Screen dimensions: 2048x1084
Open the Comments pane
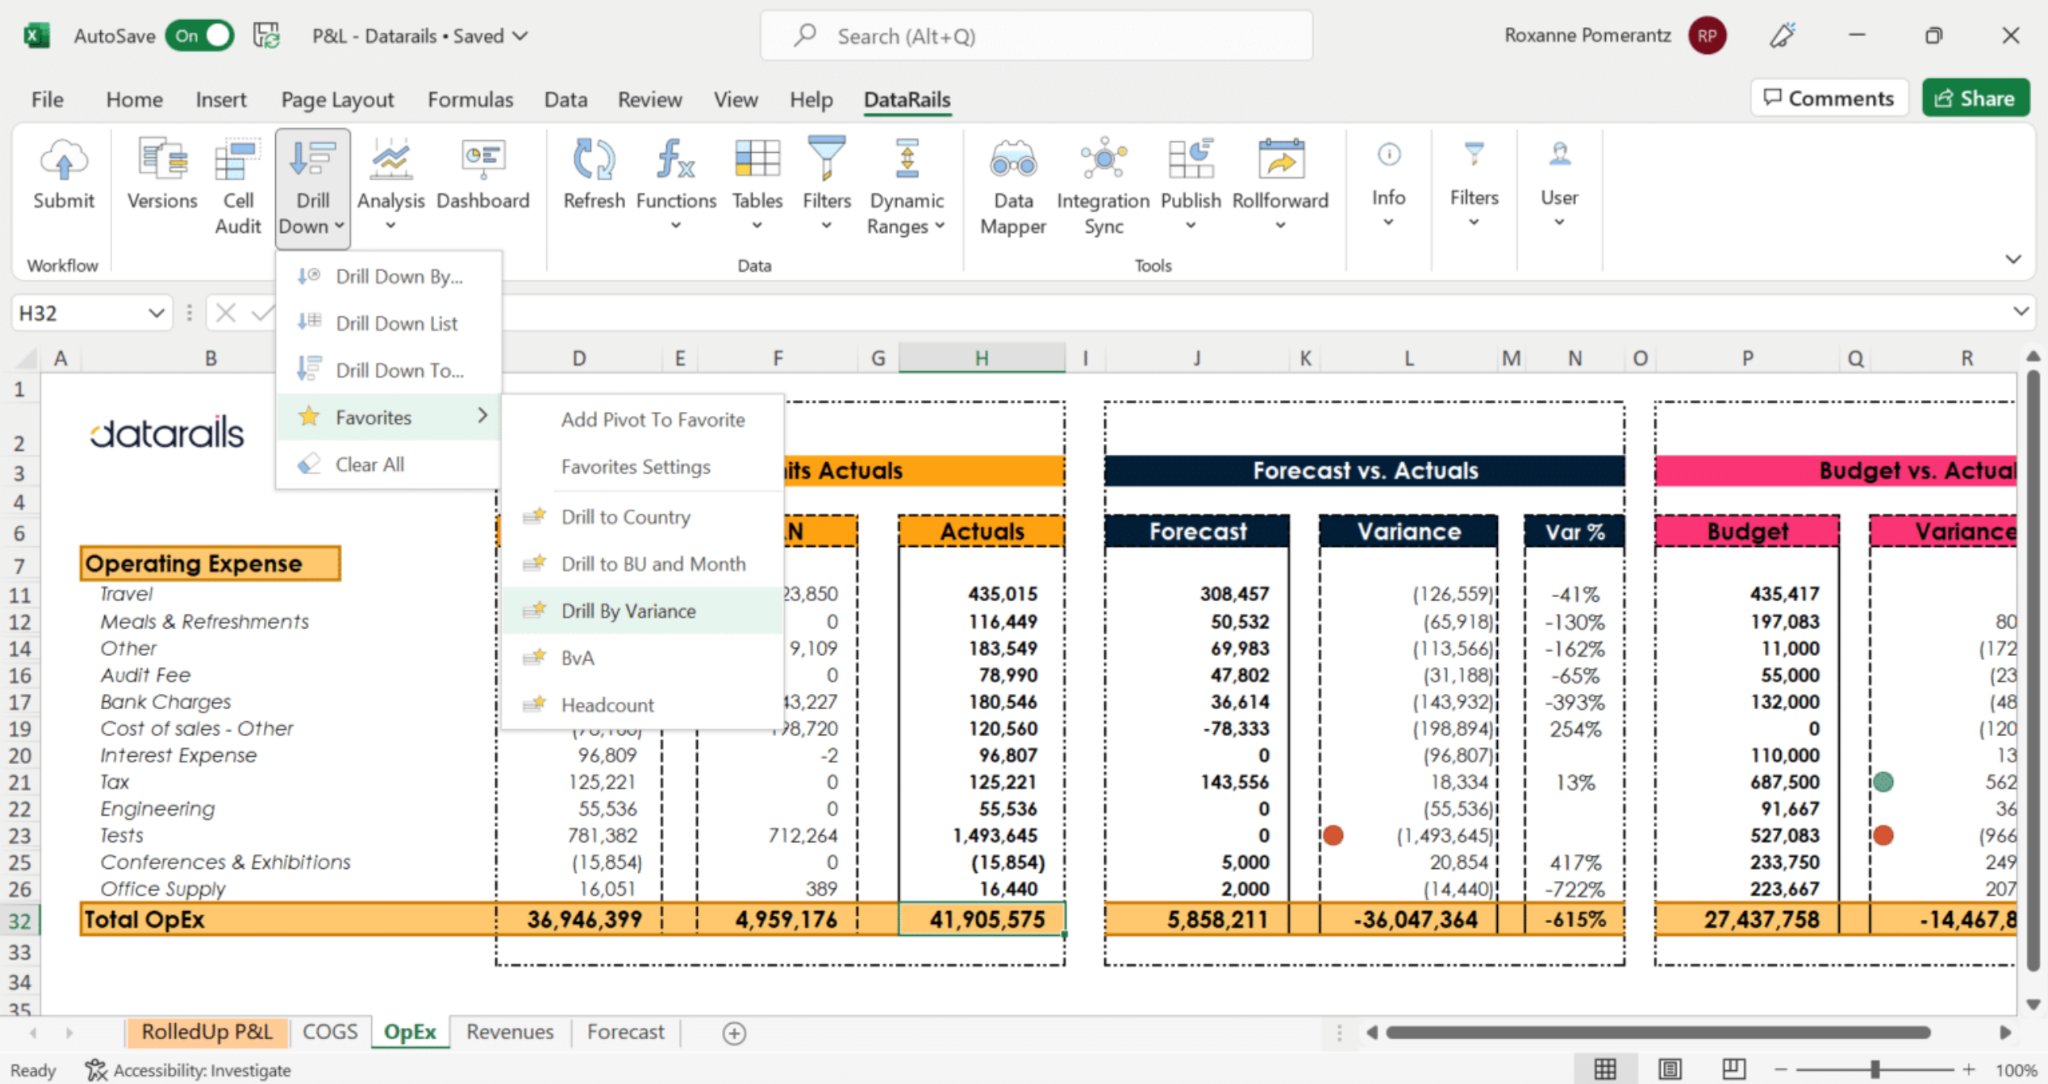1829,98
